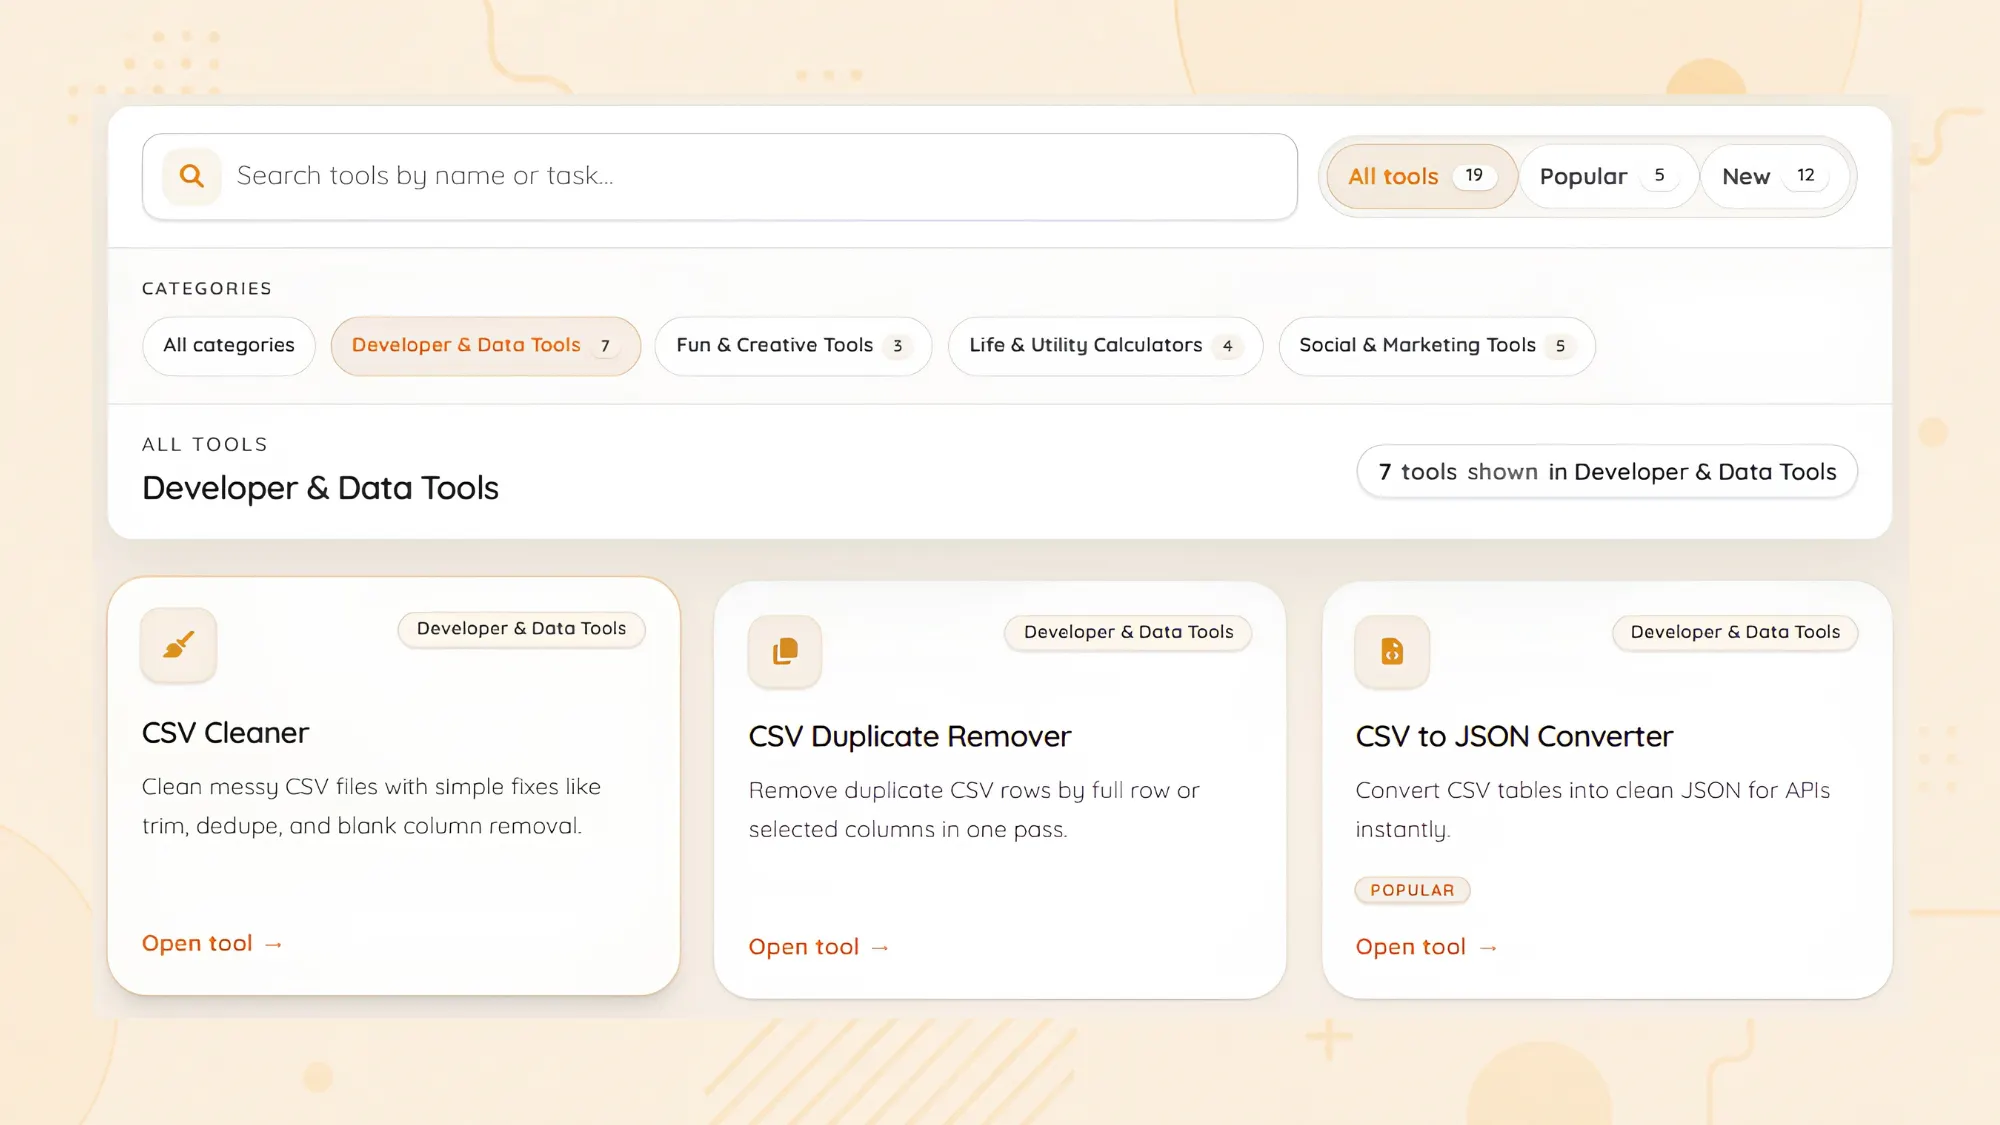2000x1125 pixels.
Task: Click the CSV to JSON Converter title
Action: pyautogui.click(x=1514, y=737)
